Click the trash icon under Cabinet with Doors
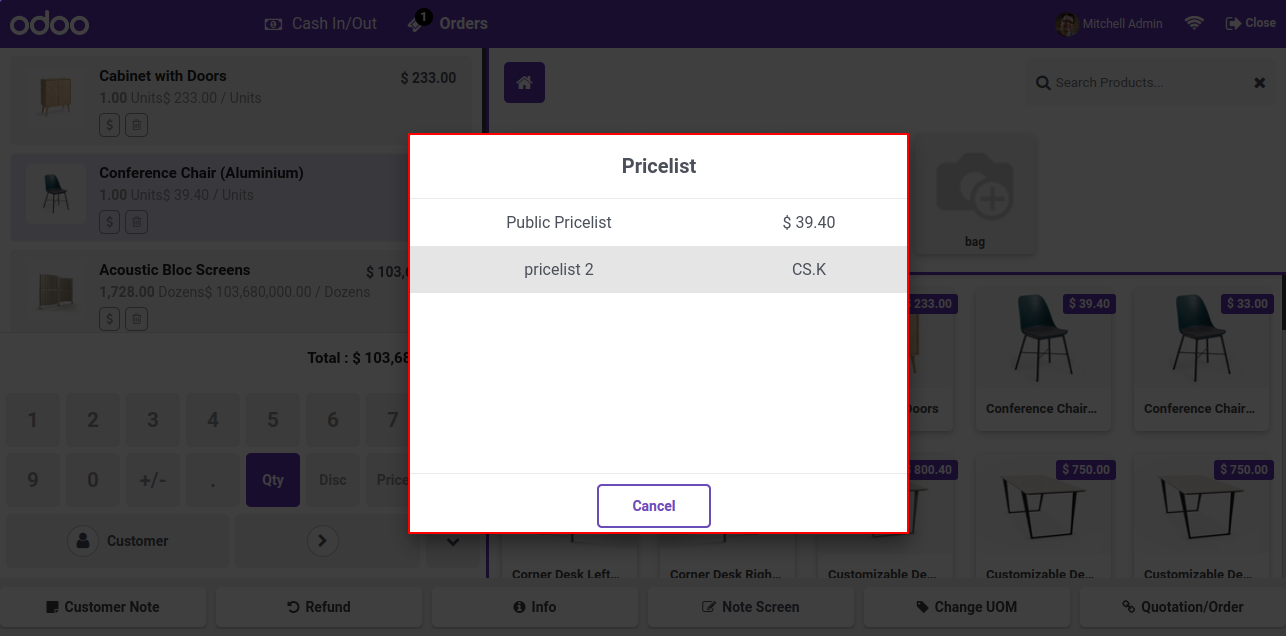 pos(137,125)
